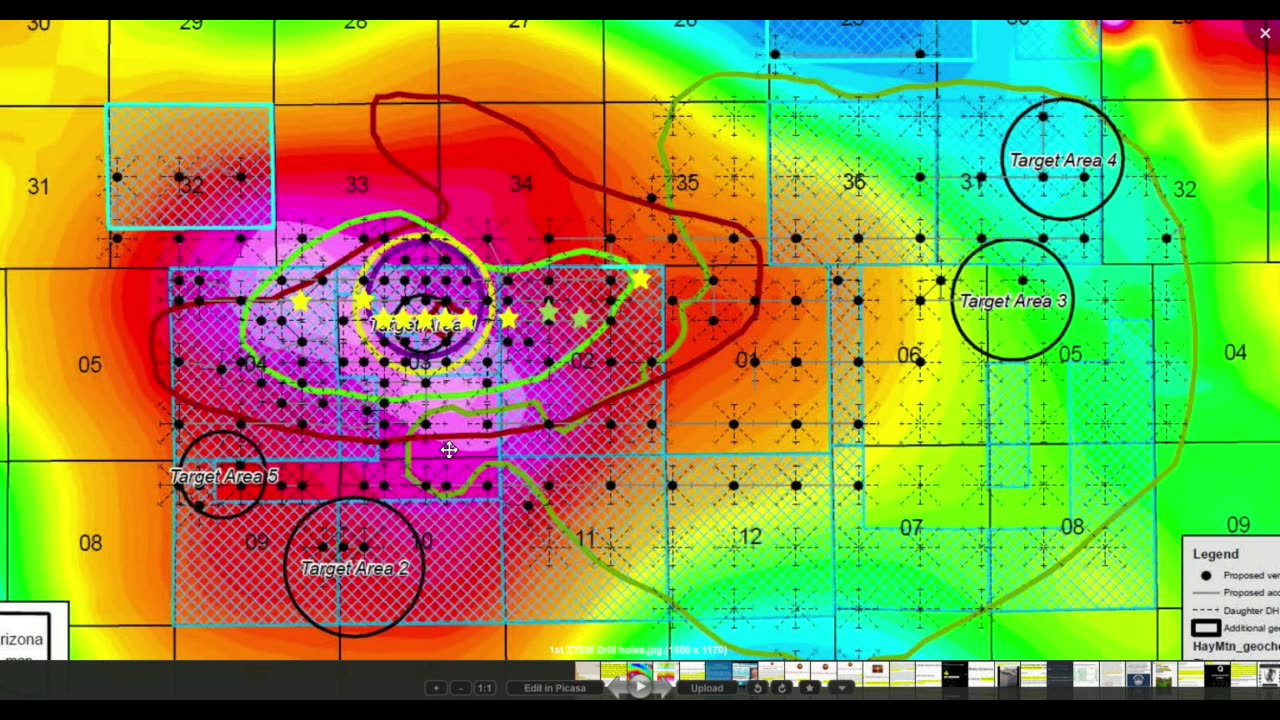
Task: Rotate the image counter-clockwise
Action: [x=758, y=688]
